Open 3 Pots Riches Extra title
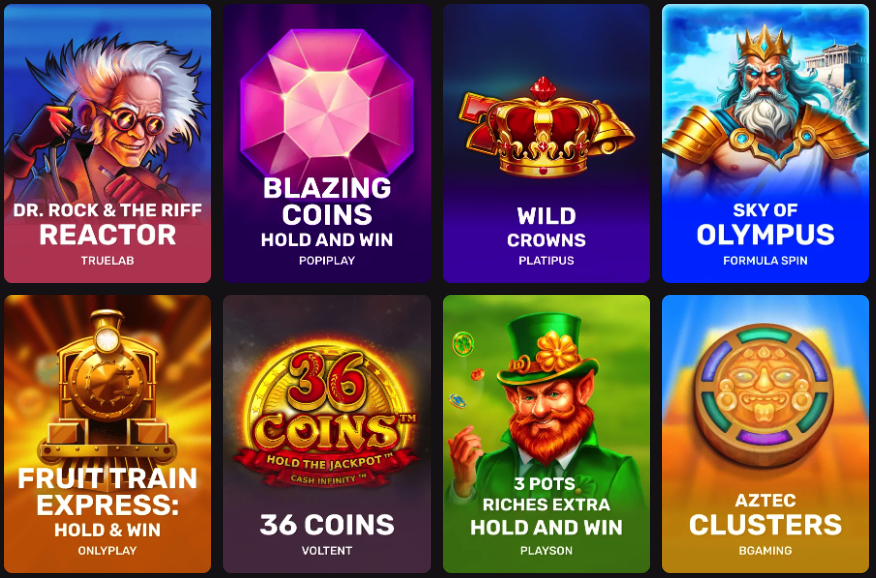Viewport: 876px width, 578px height. pos(546,506)
